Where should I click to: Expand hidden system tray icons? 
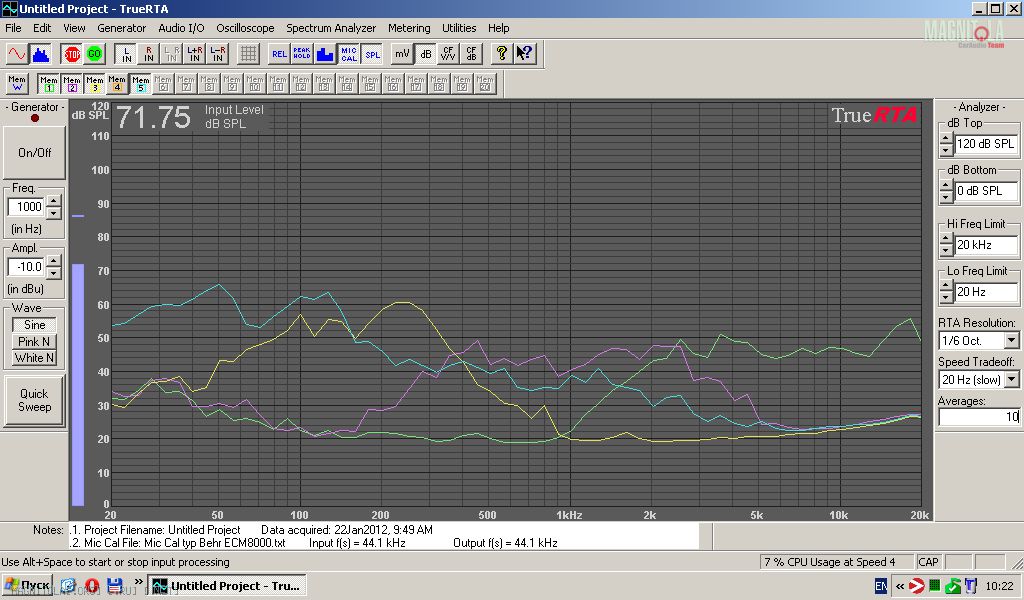pos(900,586)
